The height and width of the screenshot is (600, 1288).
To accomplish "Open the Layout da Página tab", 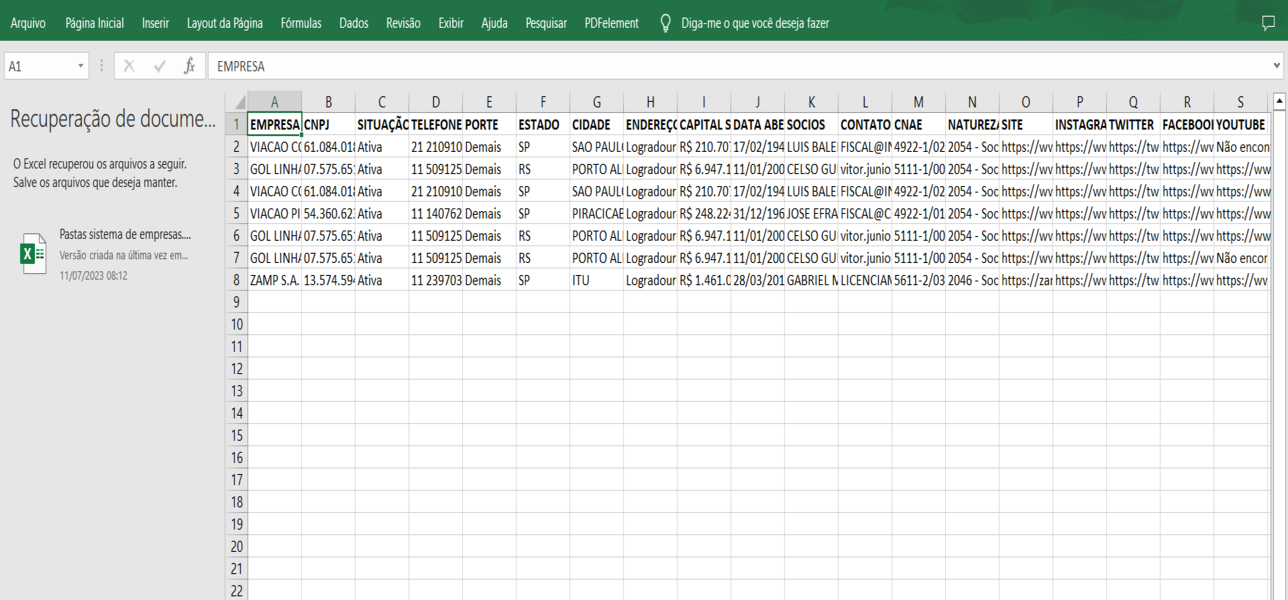I will [225, 23].
